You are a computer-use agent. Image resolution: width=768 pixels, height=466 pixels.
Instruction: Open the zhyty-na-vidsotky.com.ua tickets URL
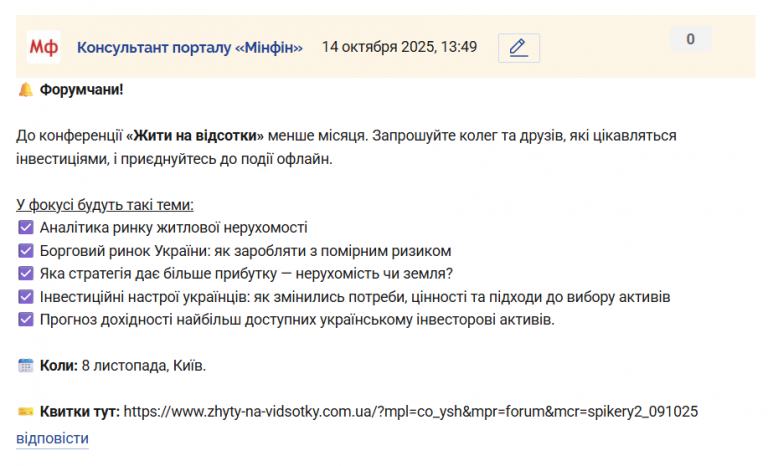[x=411, y=411]
